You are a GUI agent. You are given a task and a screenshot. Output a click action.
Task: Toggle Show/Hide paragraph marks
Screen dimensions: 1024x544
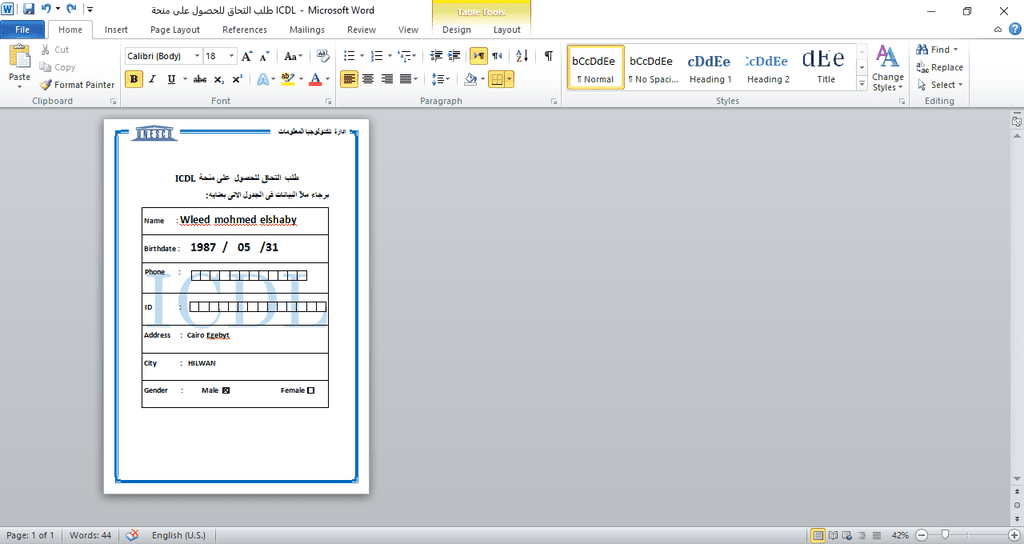pos(549,56)
